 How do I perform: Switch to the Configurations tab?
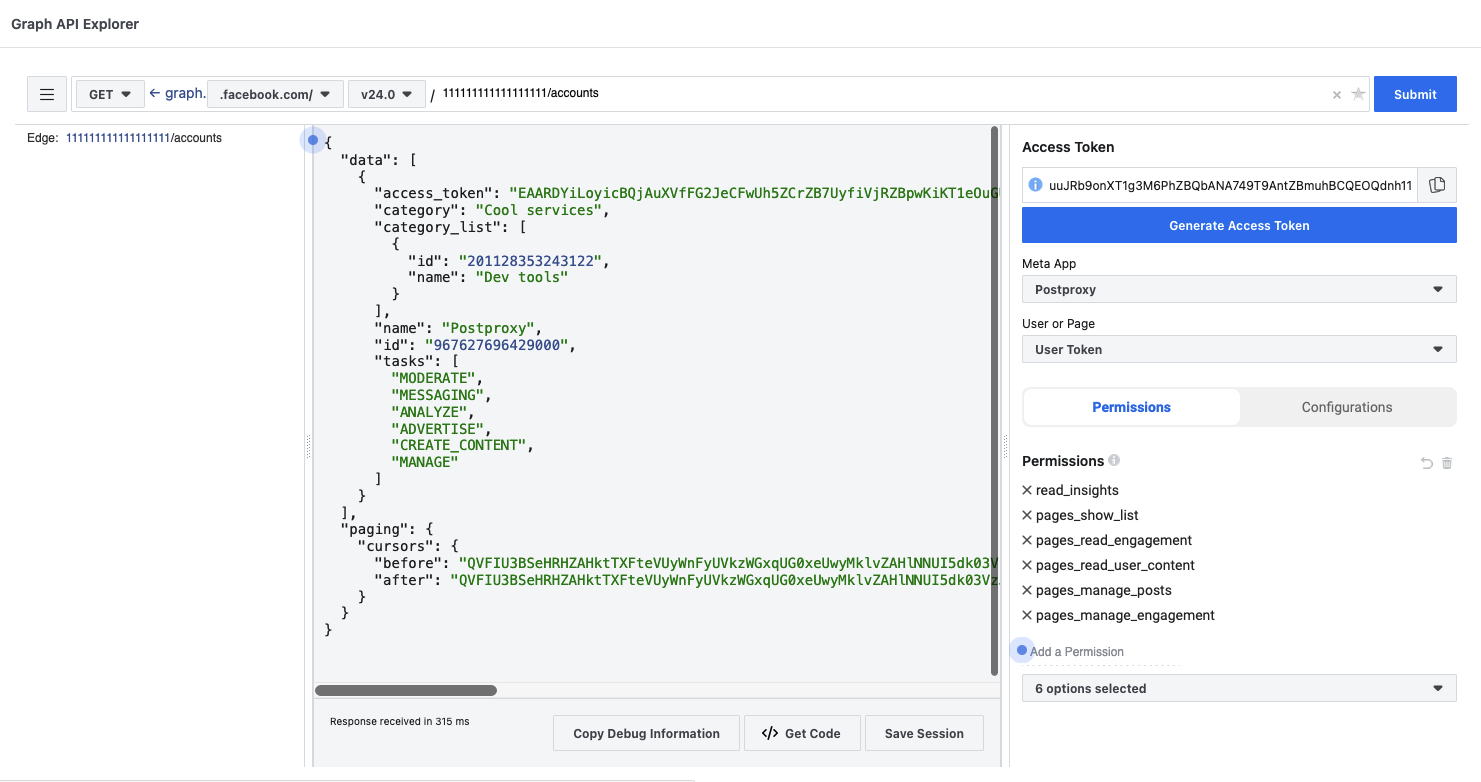click(1347, 407)
